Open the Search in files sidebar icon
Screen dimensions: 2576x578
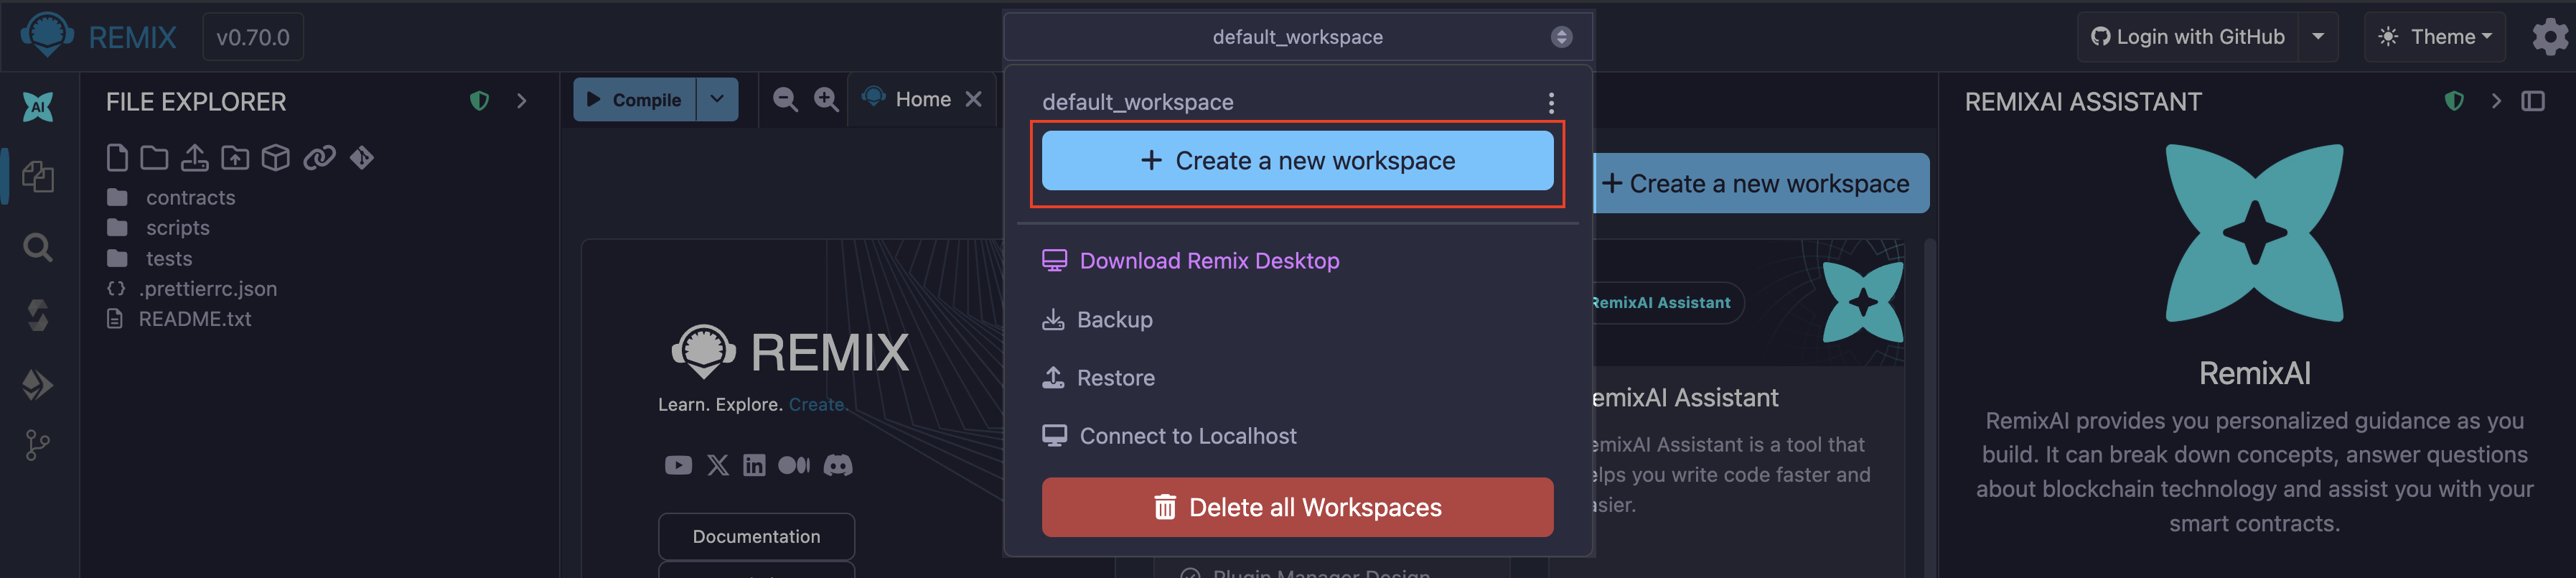pyautogui.click(x=38, y=247)
